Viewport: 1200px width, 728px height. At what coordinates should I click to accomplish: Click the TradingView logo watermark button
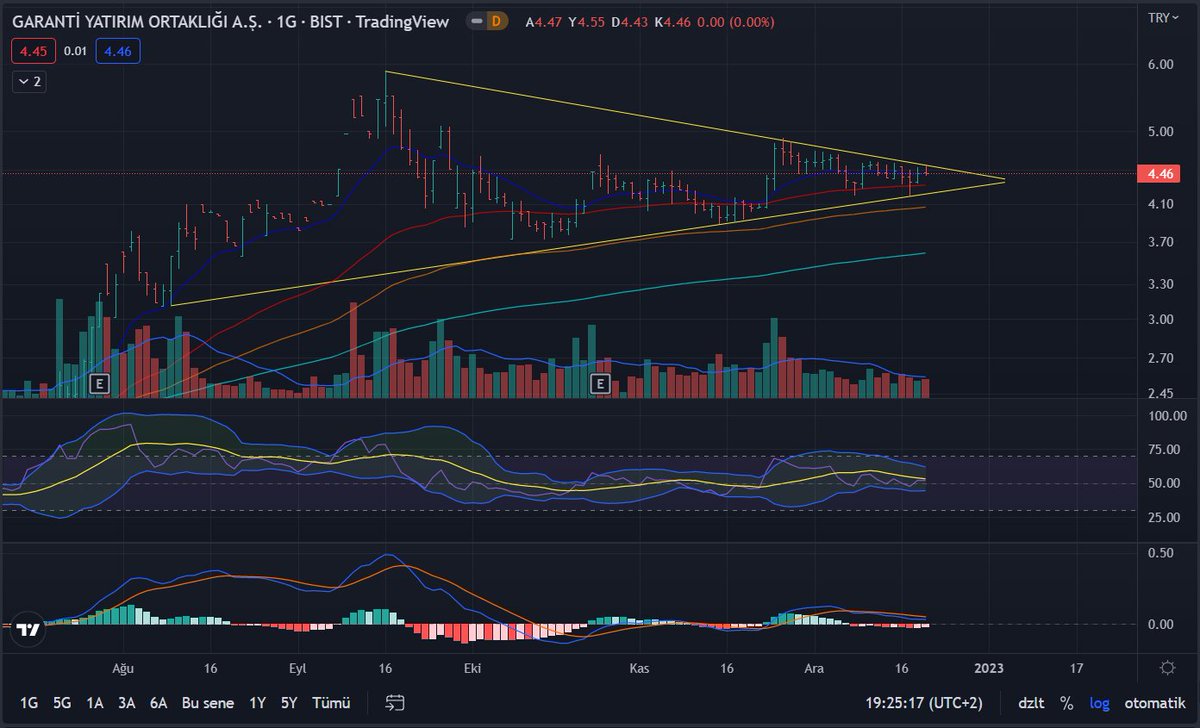[29, 630]
